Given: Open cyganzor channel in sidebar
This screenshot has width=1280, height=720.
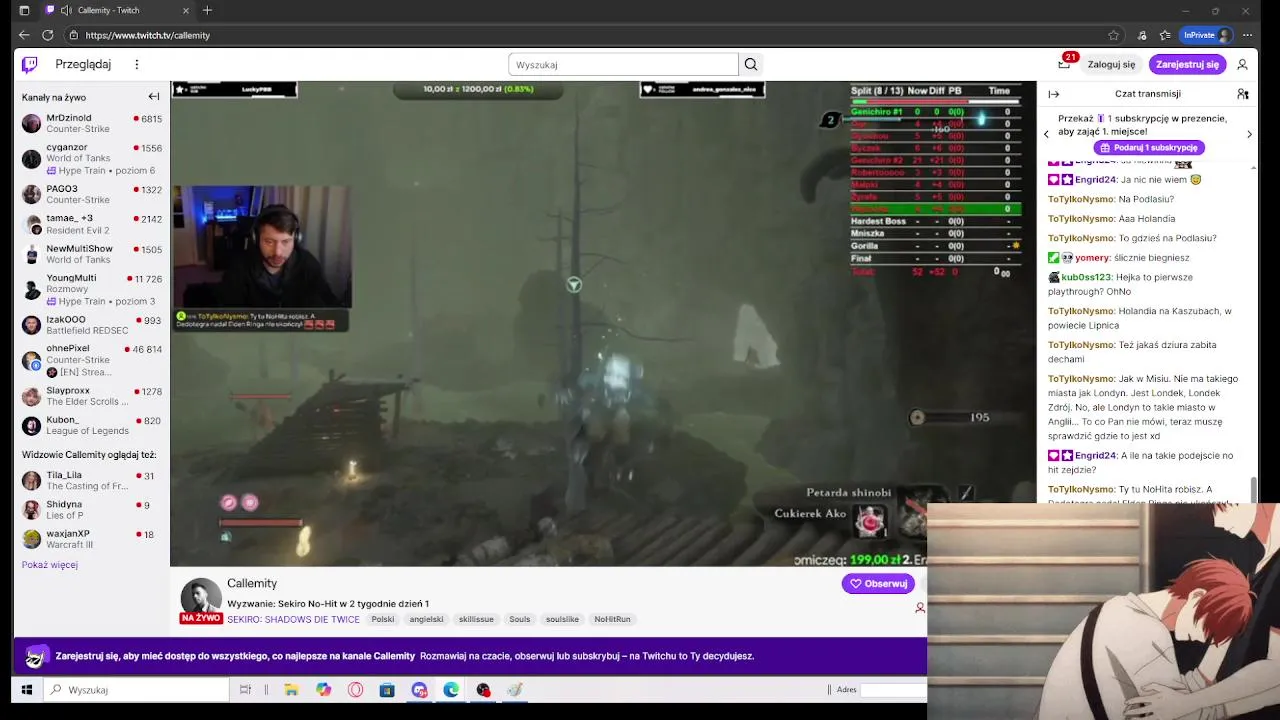Looking at the screenshot, I should (92, 158).
